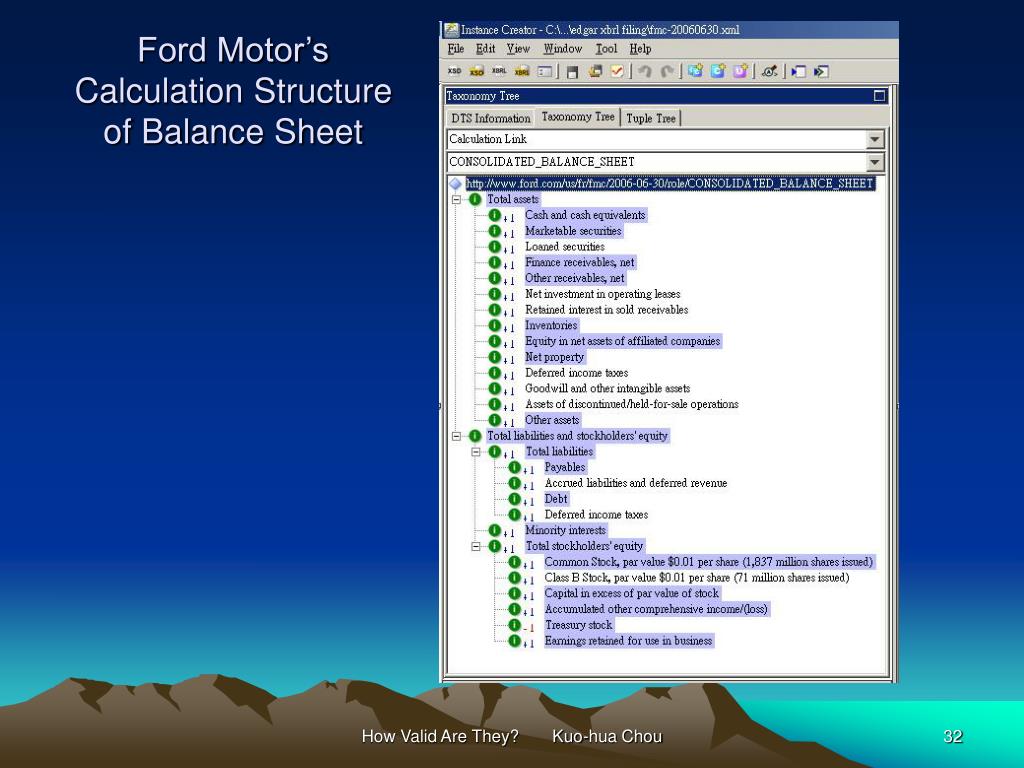Click the Save All stacked disks icon

point(595,71)
